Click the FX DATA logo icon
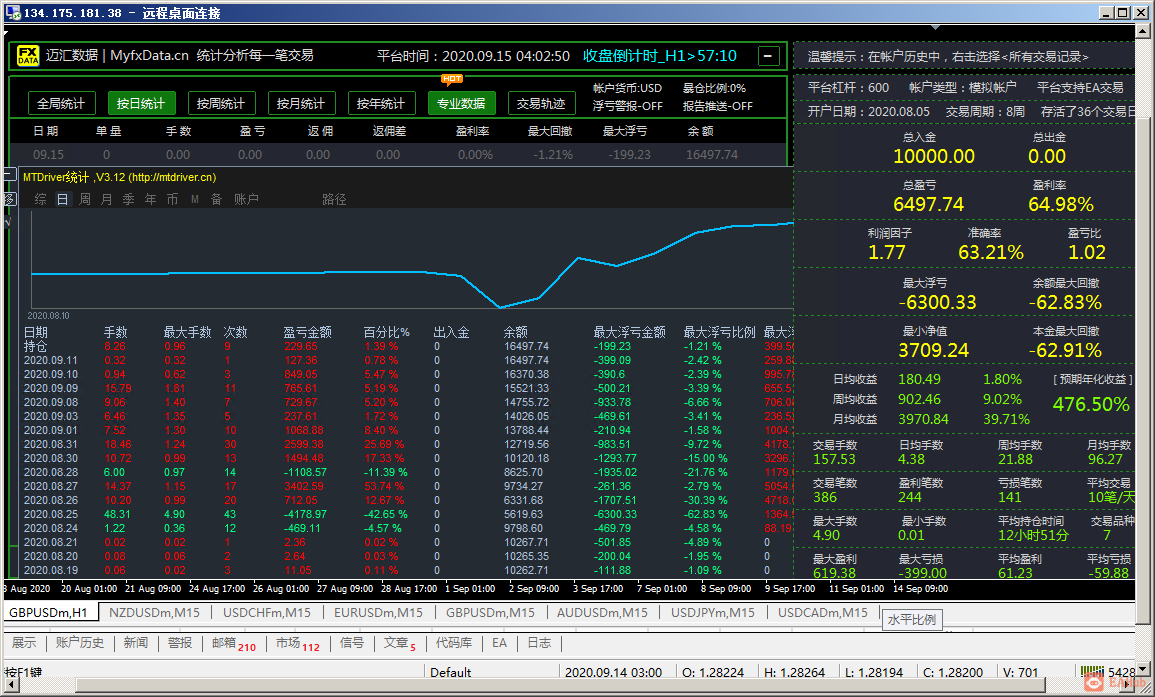Screen dimensions: 1155x697 pyautogui.click(x=28, y=56)
